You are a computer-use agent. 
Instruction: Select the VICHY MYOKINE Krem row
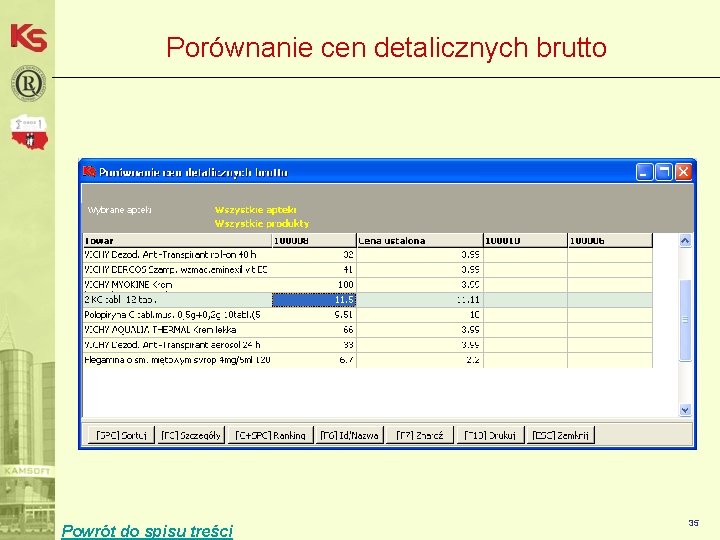[x=367, y=285]
